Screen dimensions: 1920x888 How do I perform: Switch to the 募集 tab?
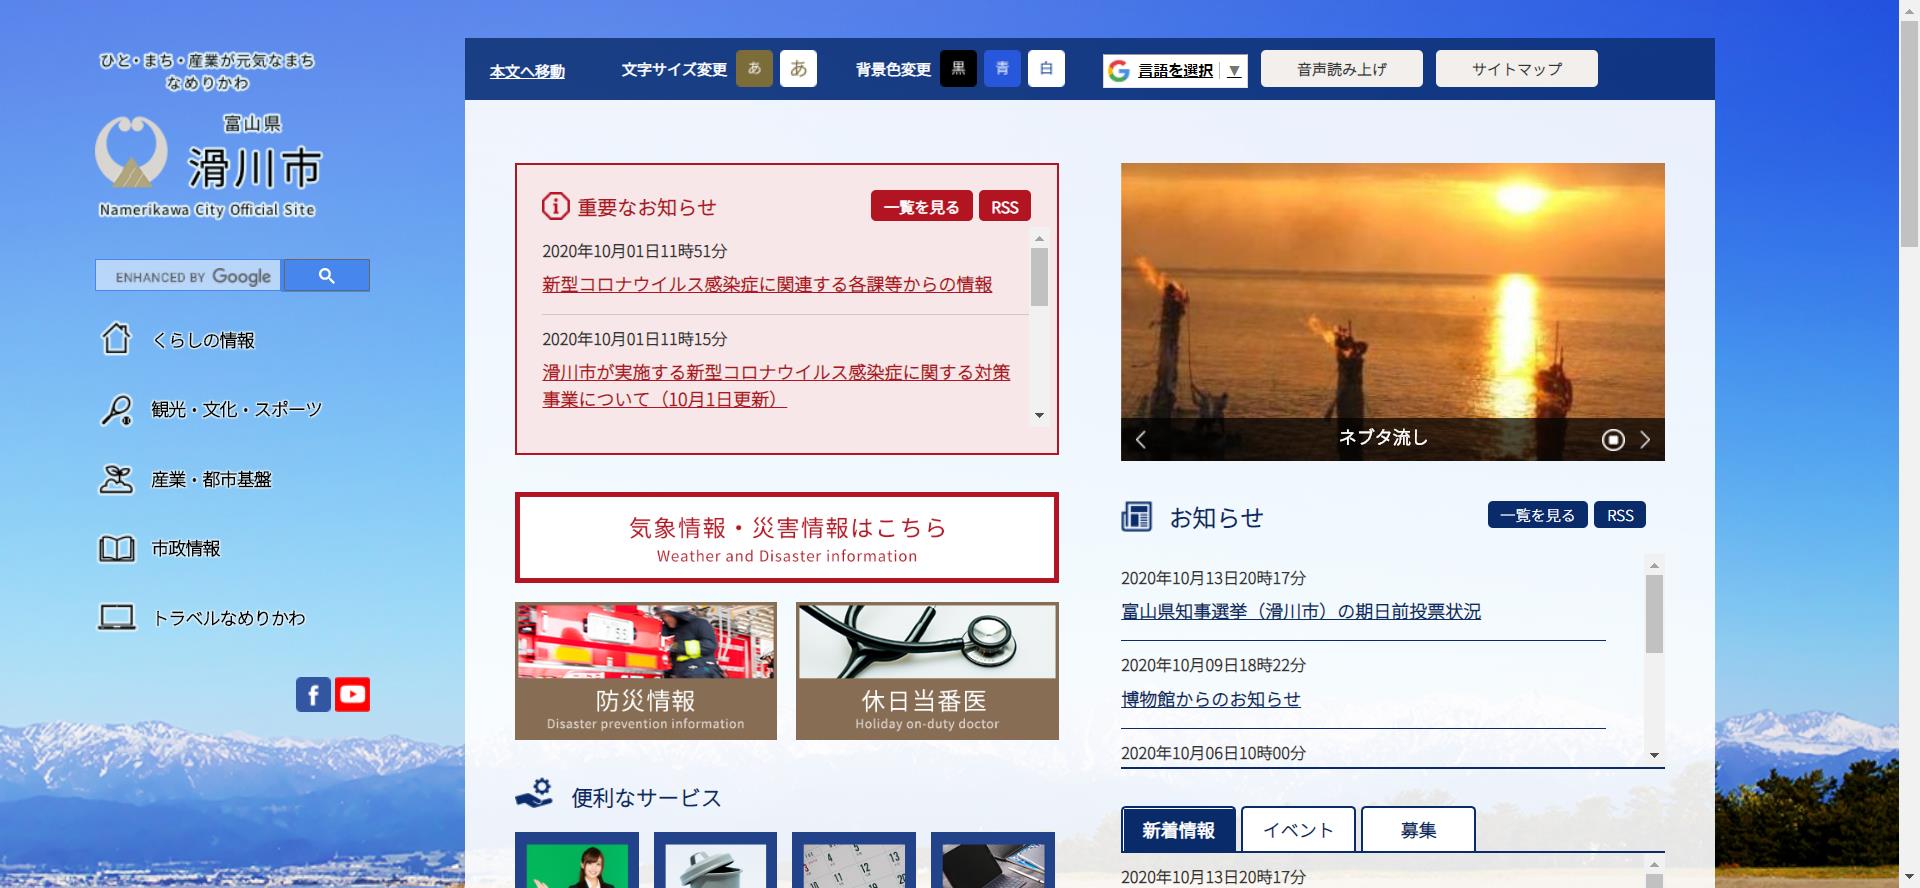click(x=1418, y=829)
